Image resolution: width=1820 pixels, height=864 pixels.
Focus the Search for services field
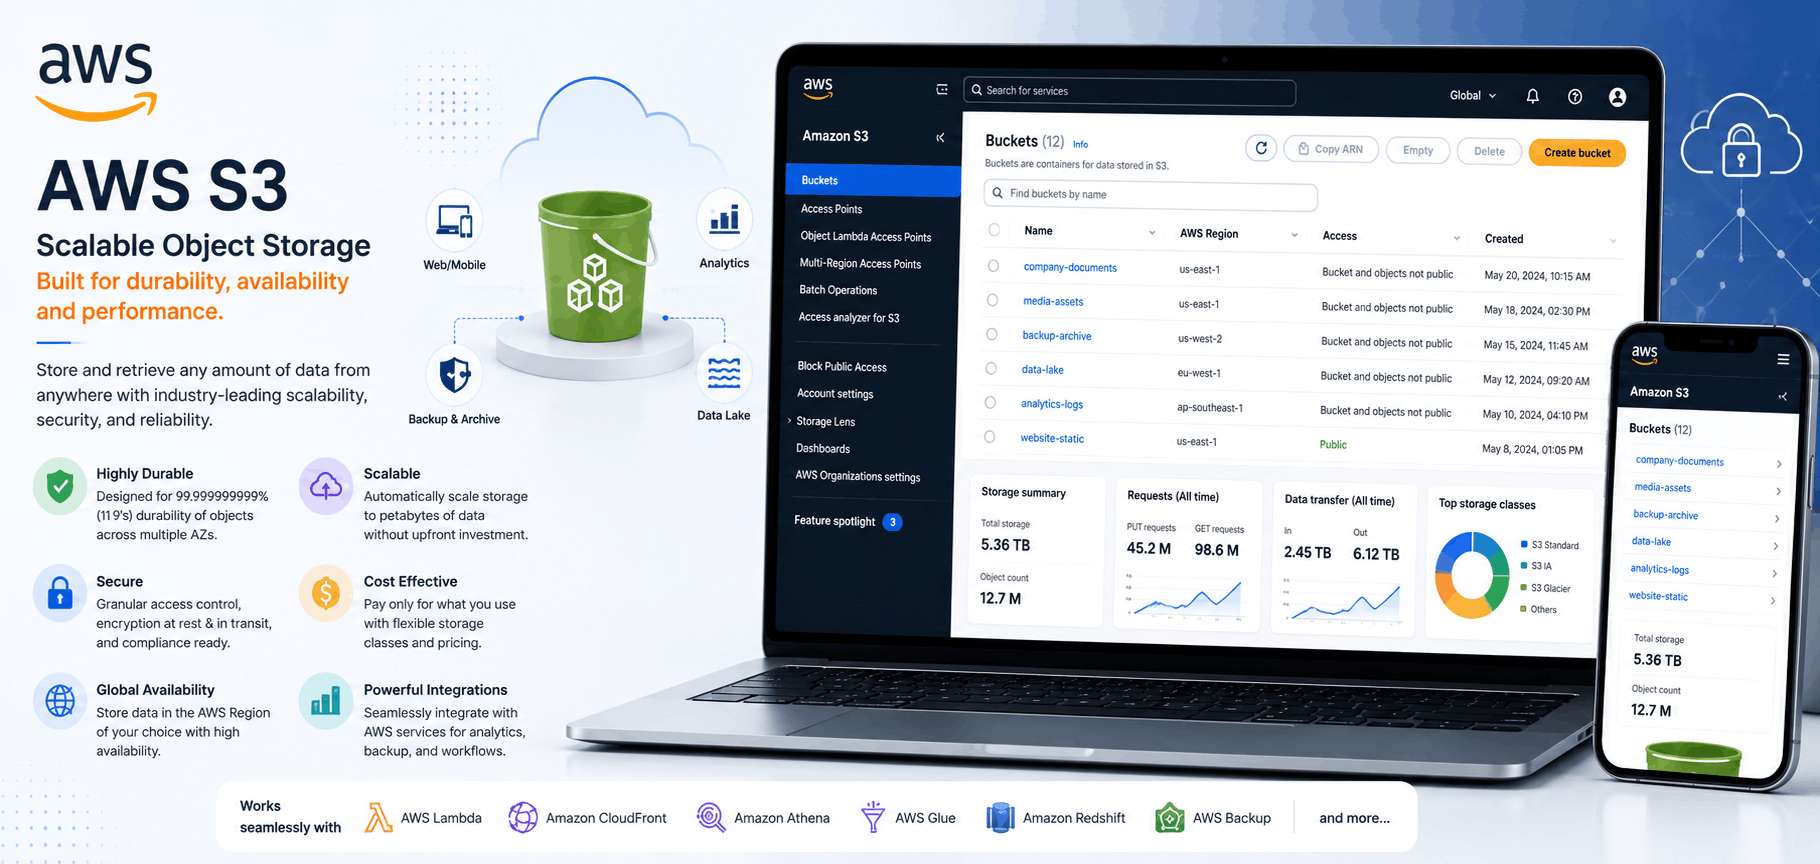pyautogui.click(x=1130, y=91)
